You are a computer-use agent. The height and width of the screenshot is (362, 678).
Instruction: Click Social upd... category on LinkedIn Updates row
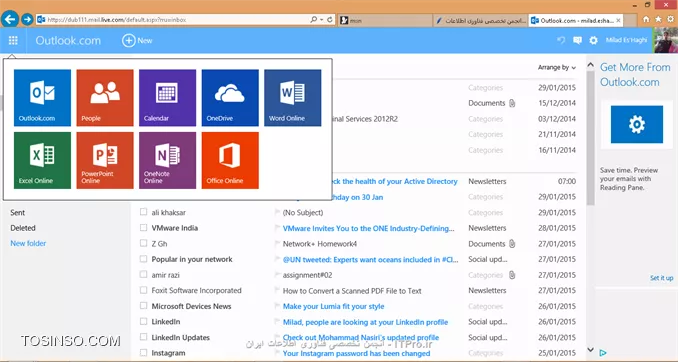point(488,338)
